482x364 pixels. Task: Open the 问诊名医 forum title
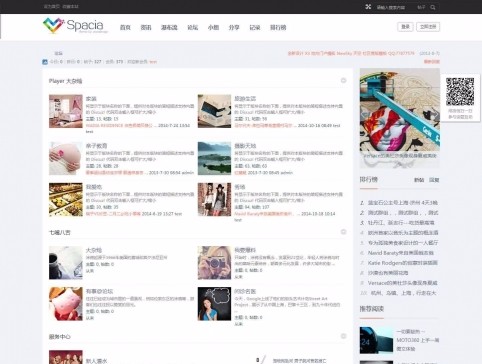[x=245, y=291]
